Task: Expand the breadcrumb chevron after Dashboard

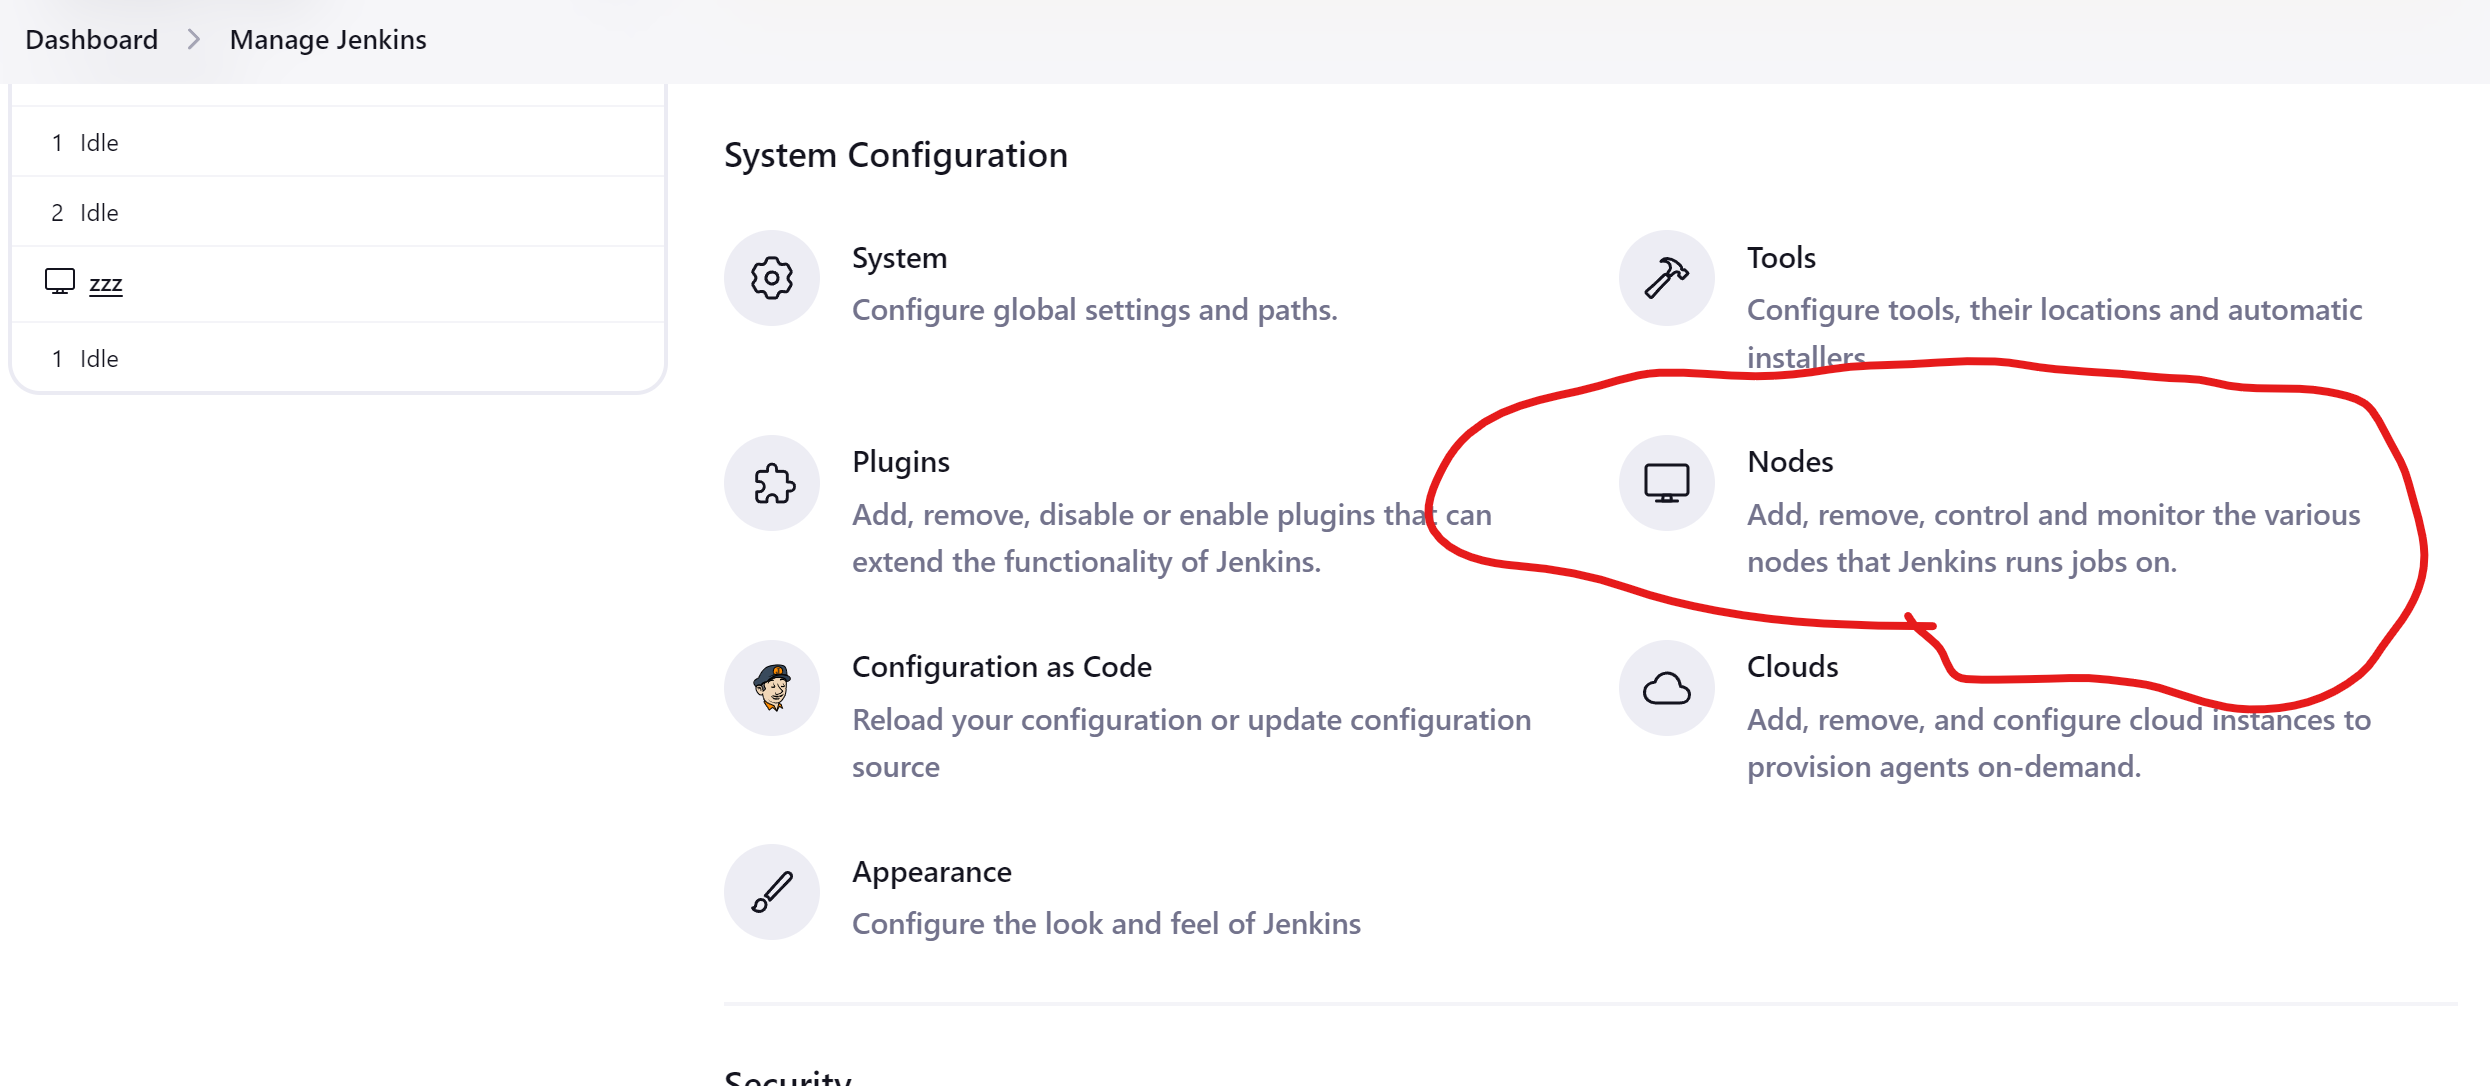Action: click(x=194, y=40)
